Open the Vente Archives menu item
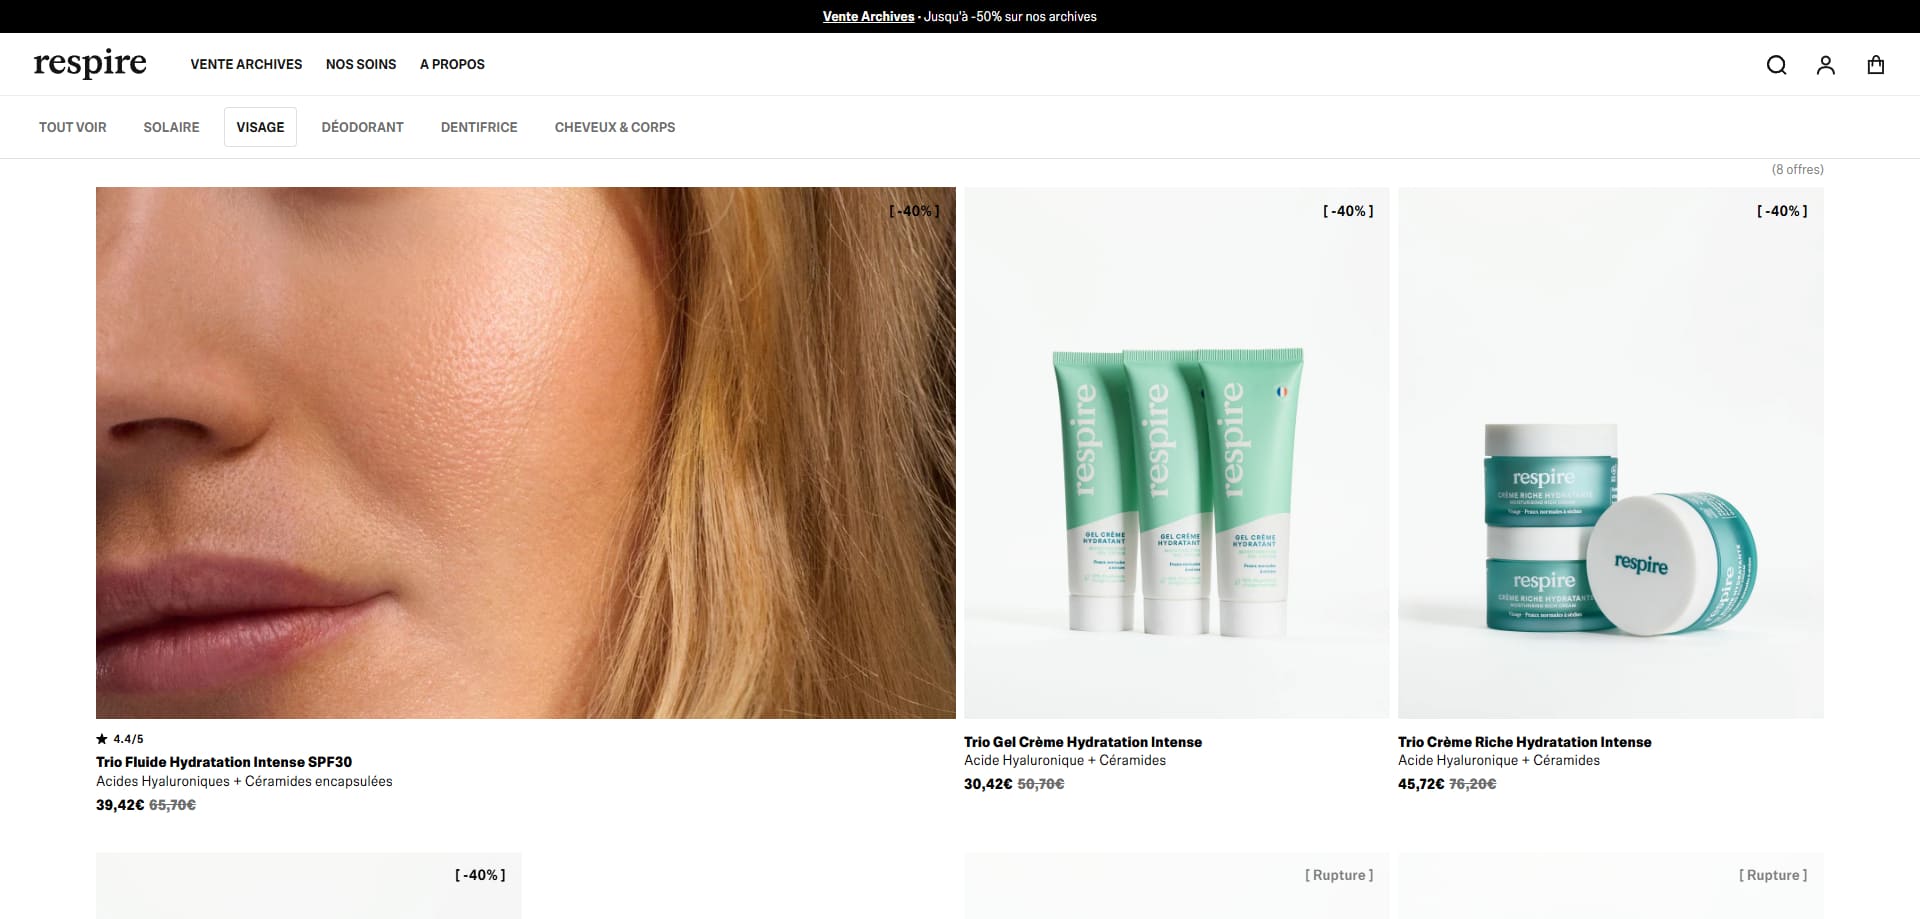Screen dimensions: 1920x919 (246, 64)
